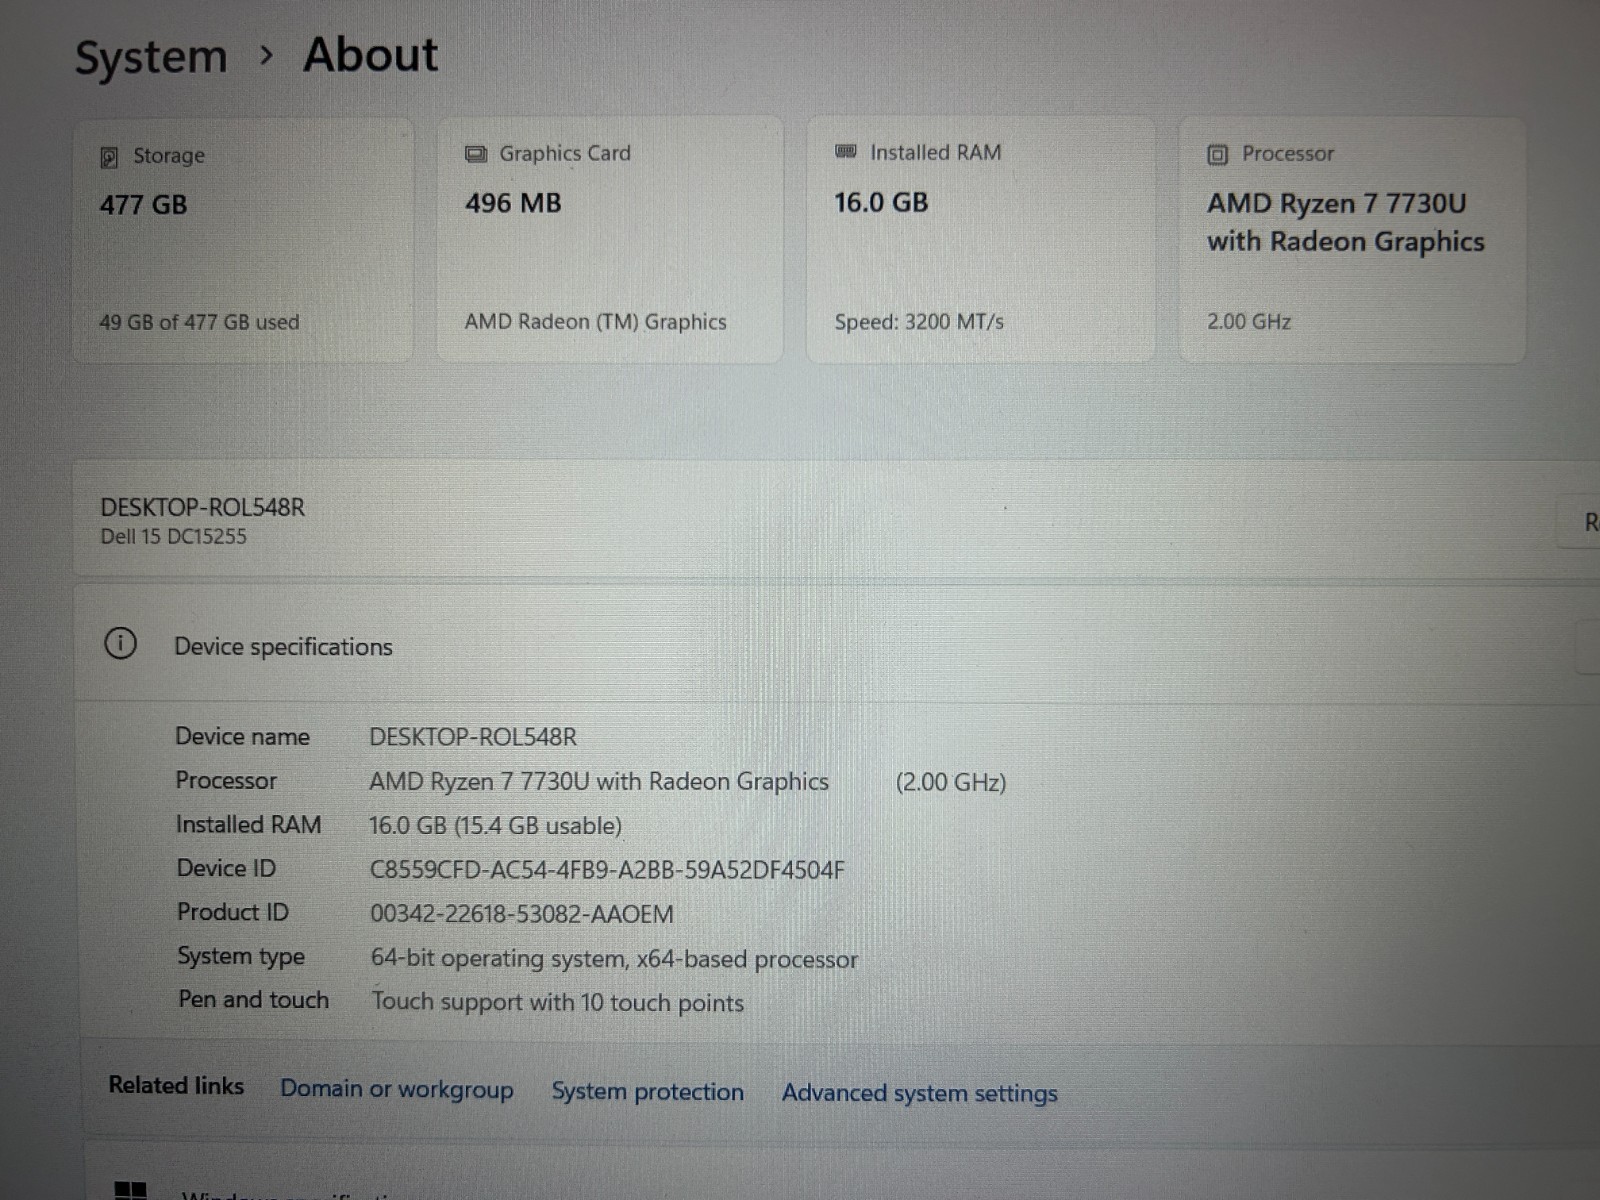Select Processor value 'AMD Ryzen 7 7730U with Radeon Graphics'
The height and width of the screenshot is (1200, 1600).
[x=599, y=782]
